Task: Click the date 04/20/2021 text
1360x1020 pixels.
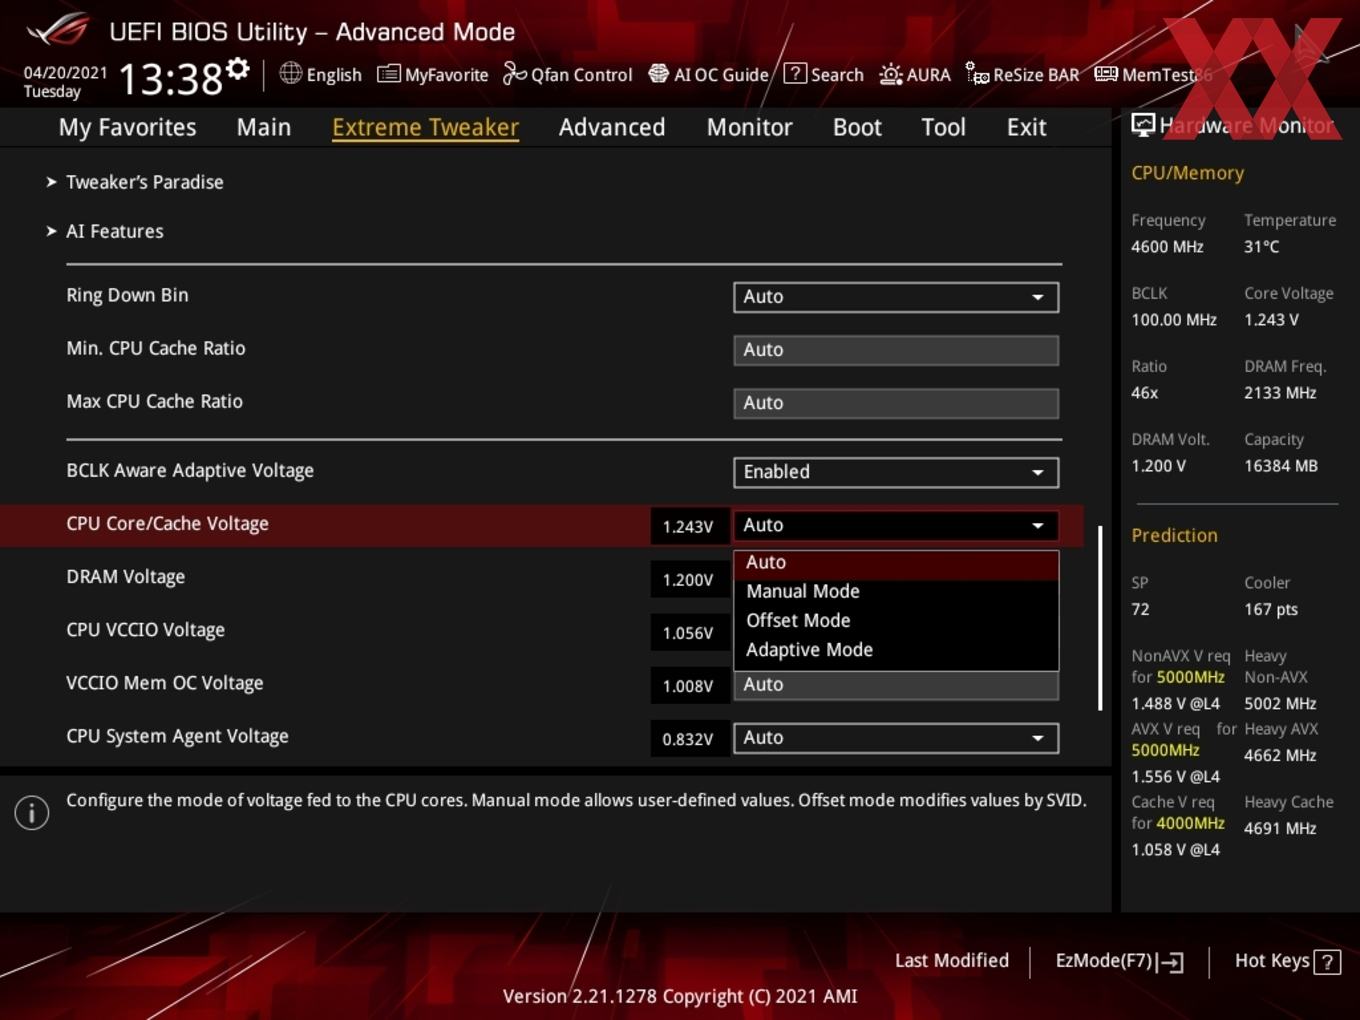Action: [x=65, y=73]
